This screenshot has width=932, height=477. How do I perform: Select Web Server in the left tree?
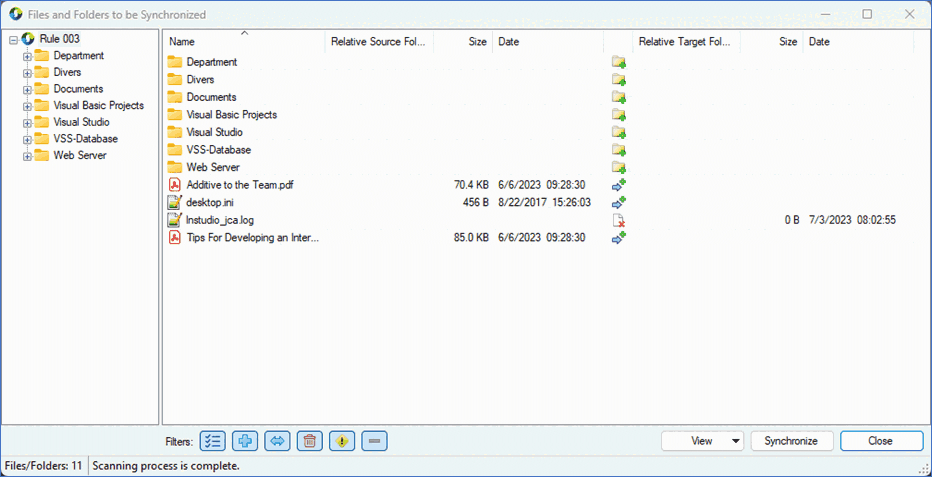tap(80, 155)
